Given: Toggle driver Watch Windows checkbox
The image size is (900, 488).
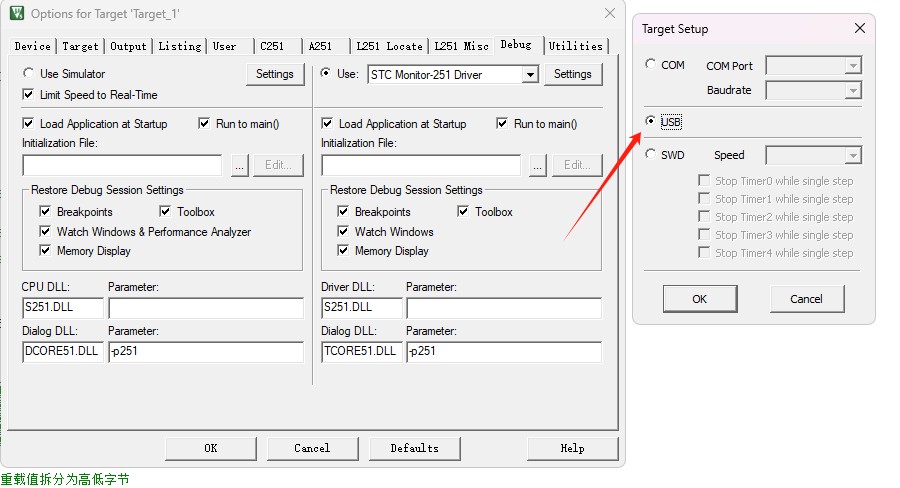Looking at the screenshot, I should click(x=343, y=231).
